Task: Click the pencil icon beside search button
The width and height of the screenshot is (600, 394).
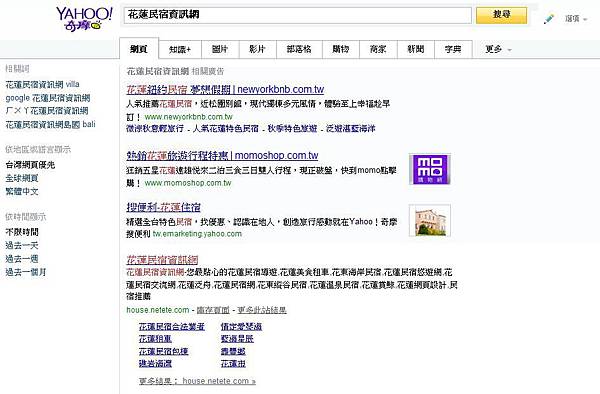Action: coord(549,18)
